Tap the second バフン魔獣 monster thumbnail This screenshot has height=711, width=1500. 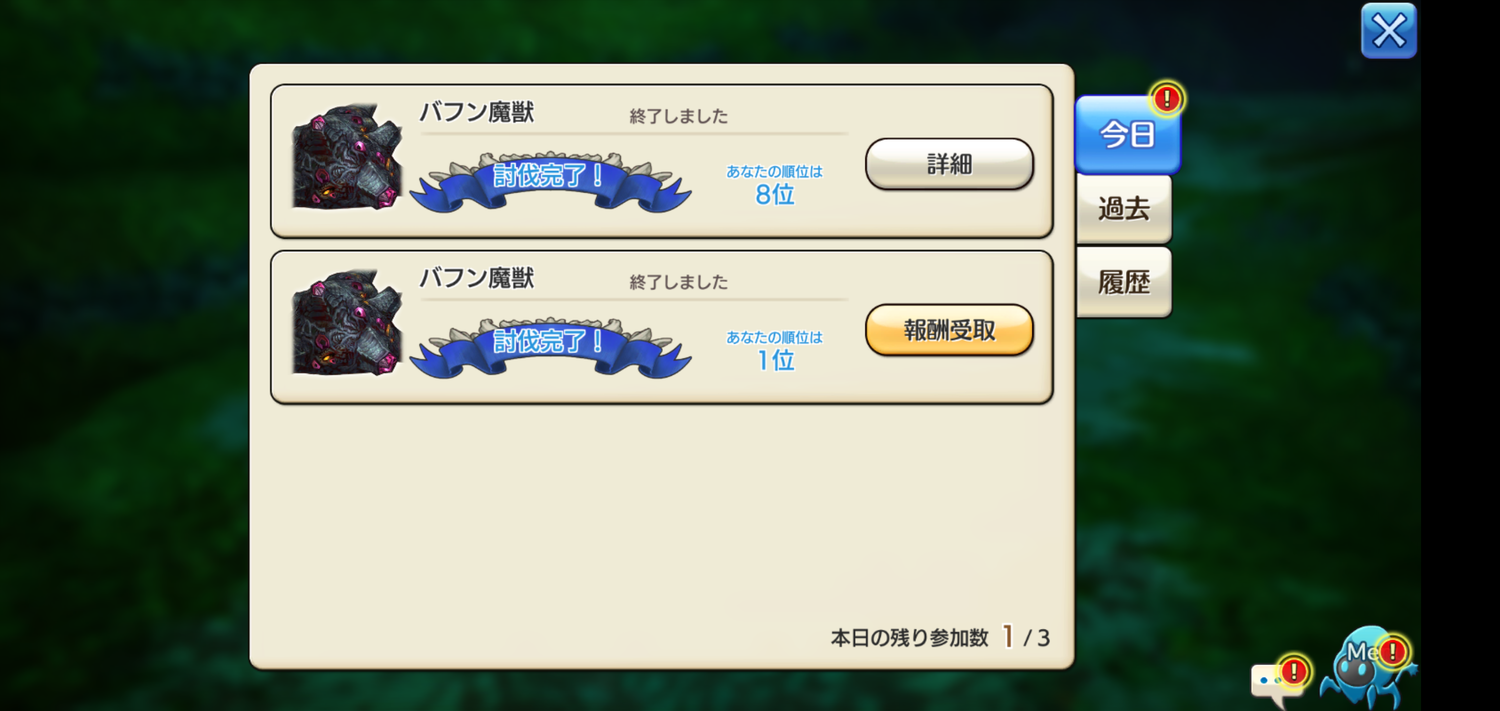pyautogui.click(x=346, y=322)
